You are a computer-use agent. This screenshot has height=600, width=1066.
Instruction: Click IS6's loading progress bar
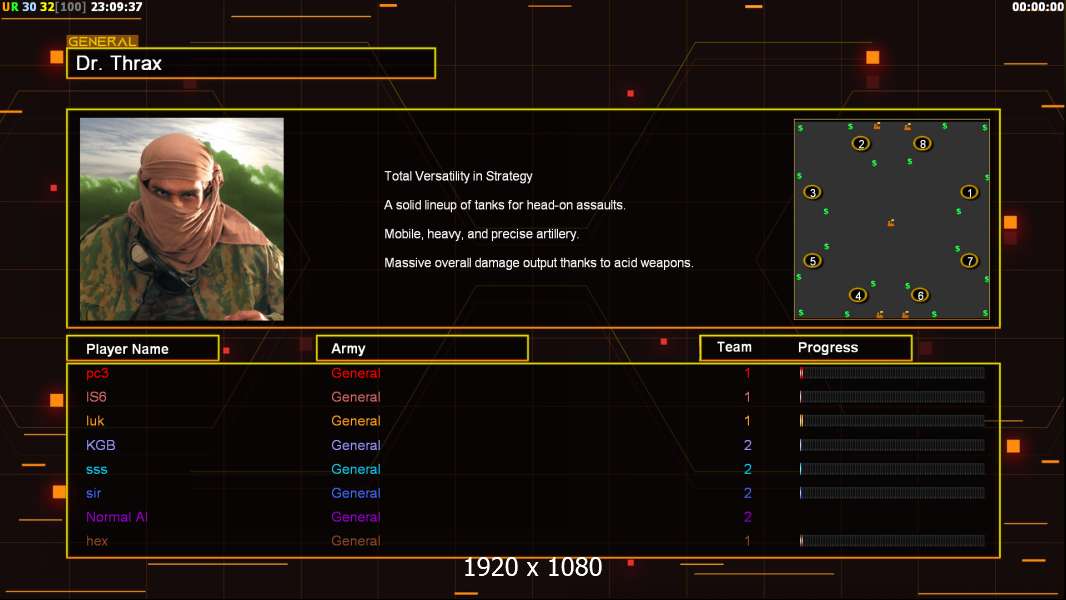892,397
